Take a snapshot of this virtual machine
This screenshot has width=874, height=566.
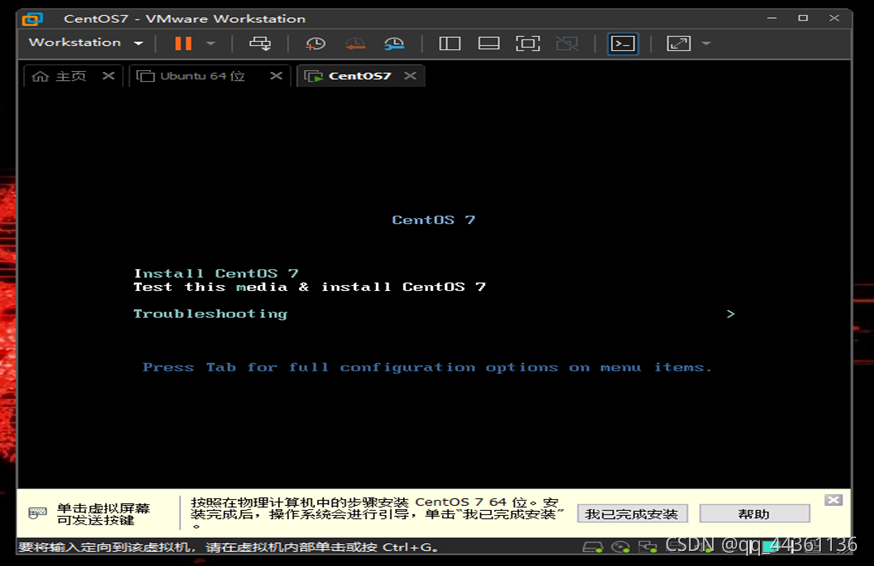point(315,43)
